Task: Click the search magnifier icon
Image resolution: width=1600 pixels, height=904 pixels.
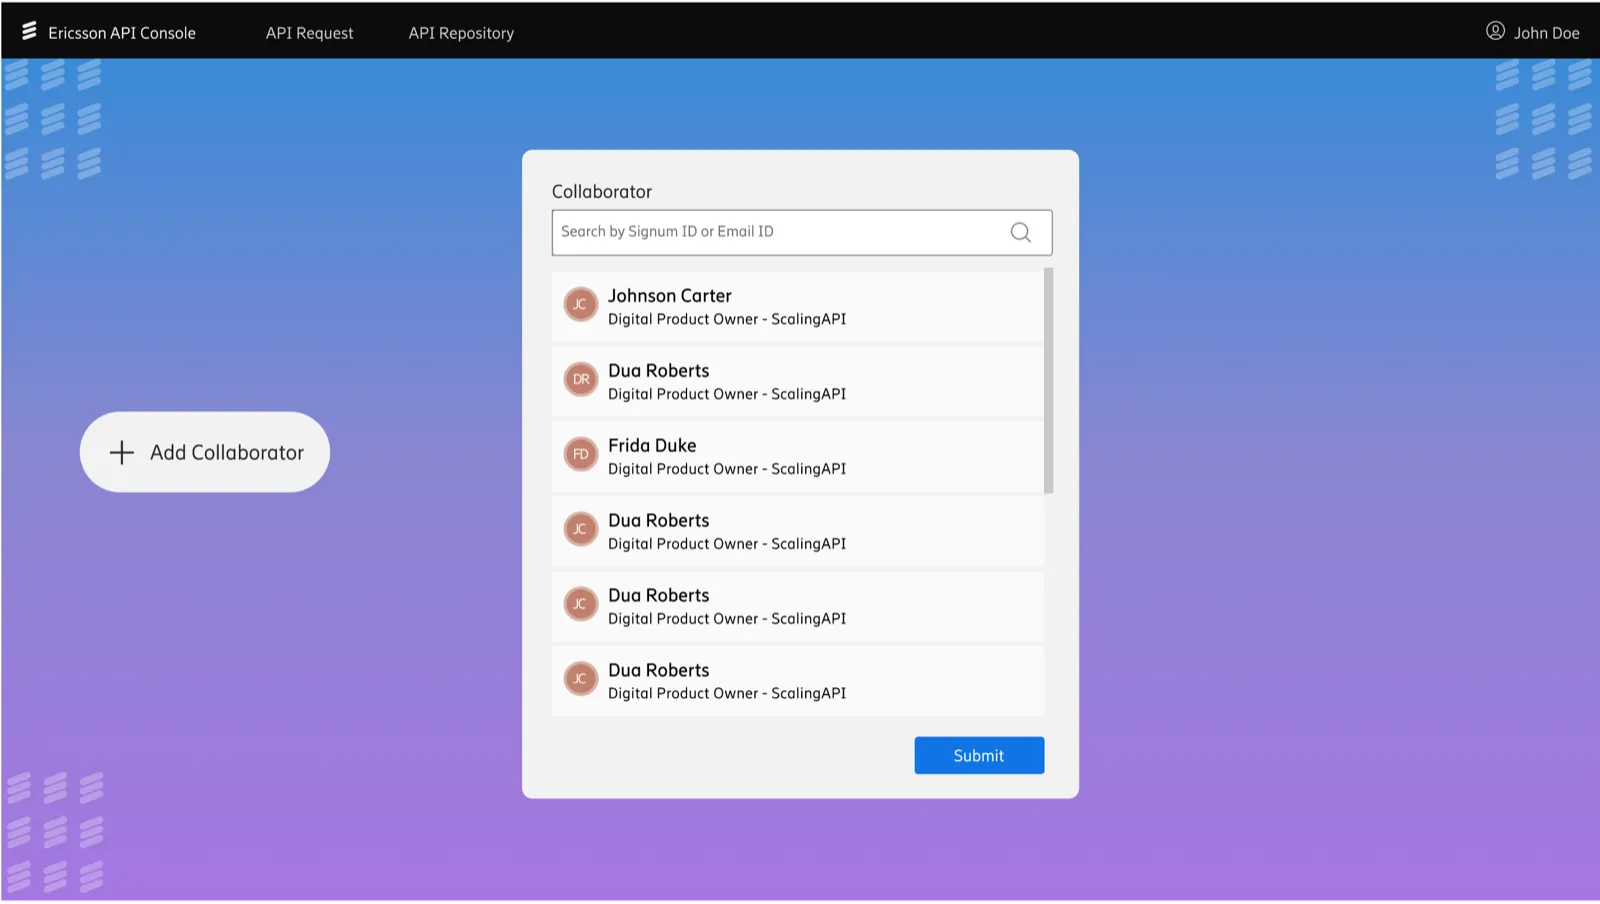Action: pos(1020,232)
